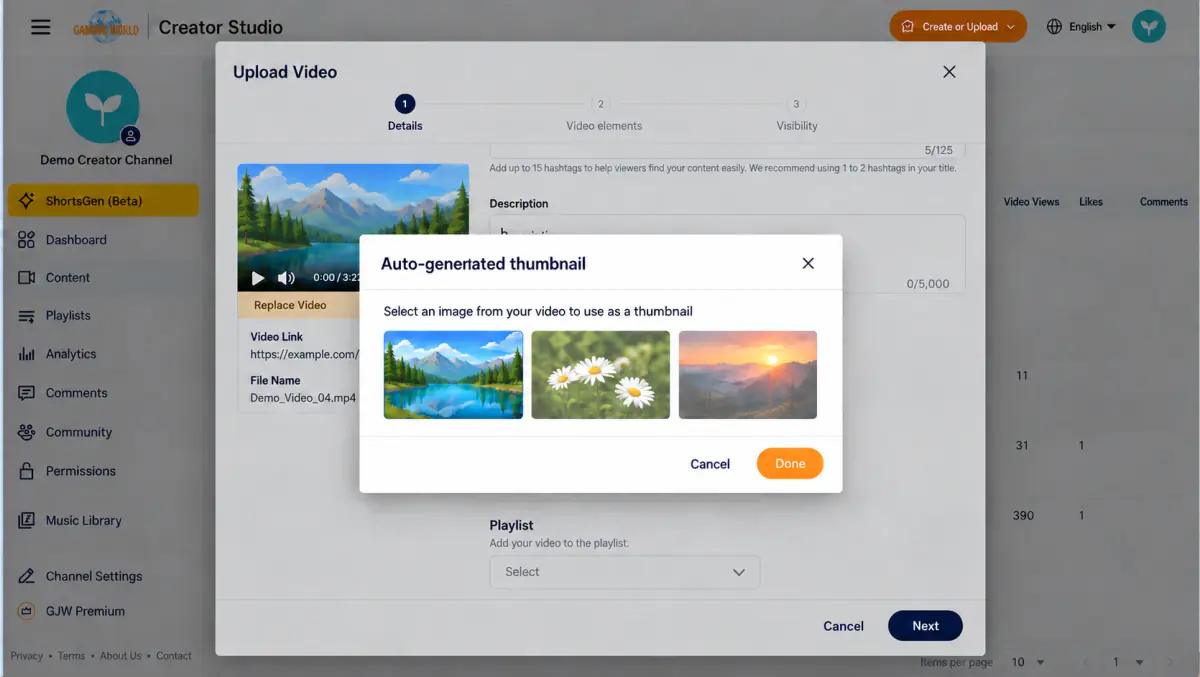This screenshot has width=1200, height=677.
Task: Click the Demo Creator Channel avatar
Action: coord(103,106)
